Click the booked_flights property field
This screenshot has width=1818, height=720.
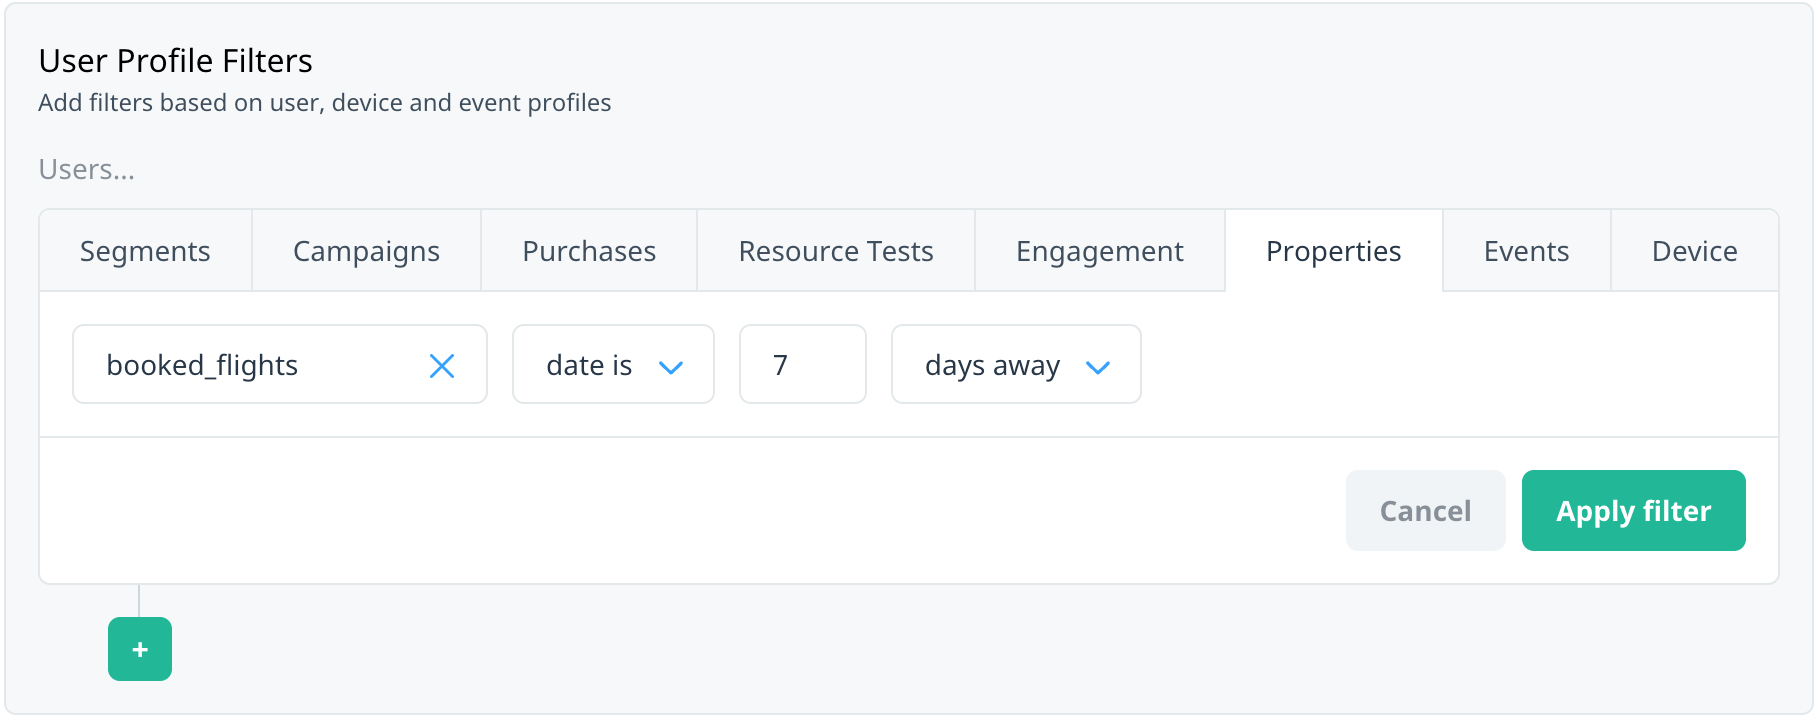coord(280,364)
